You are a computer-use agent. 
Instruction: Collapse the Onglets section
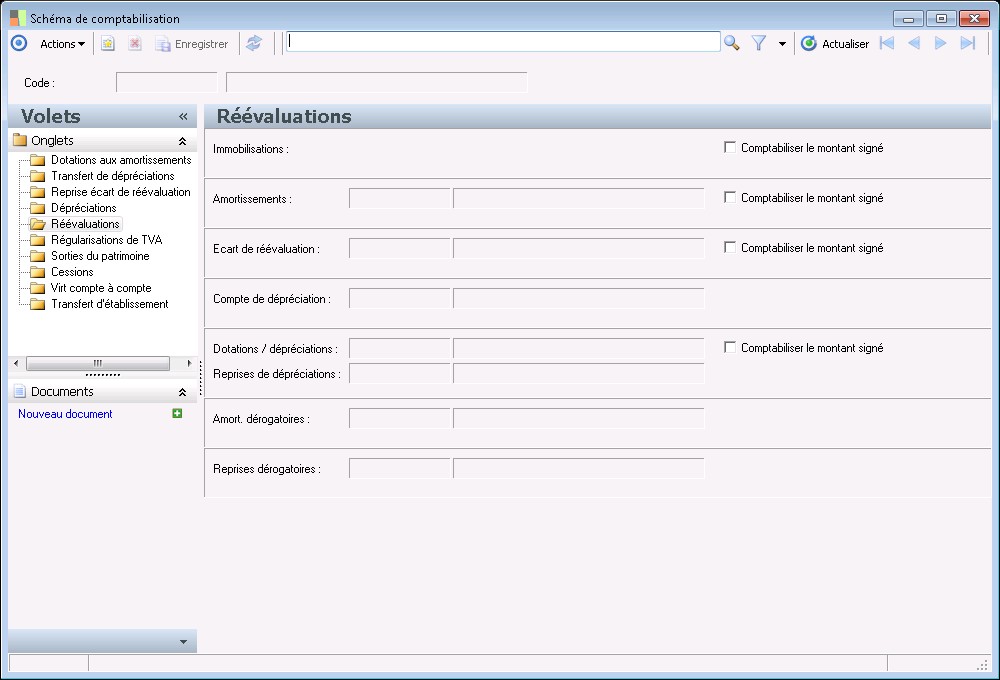(182, 141)
